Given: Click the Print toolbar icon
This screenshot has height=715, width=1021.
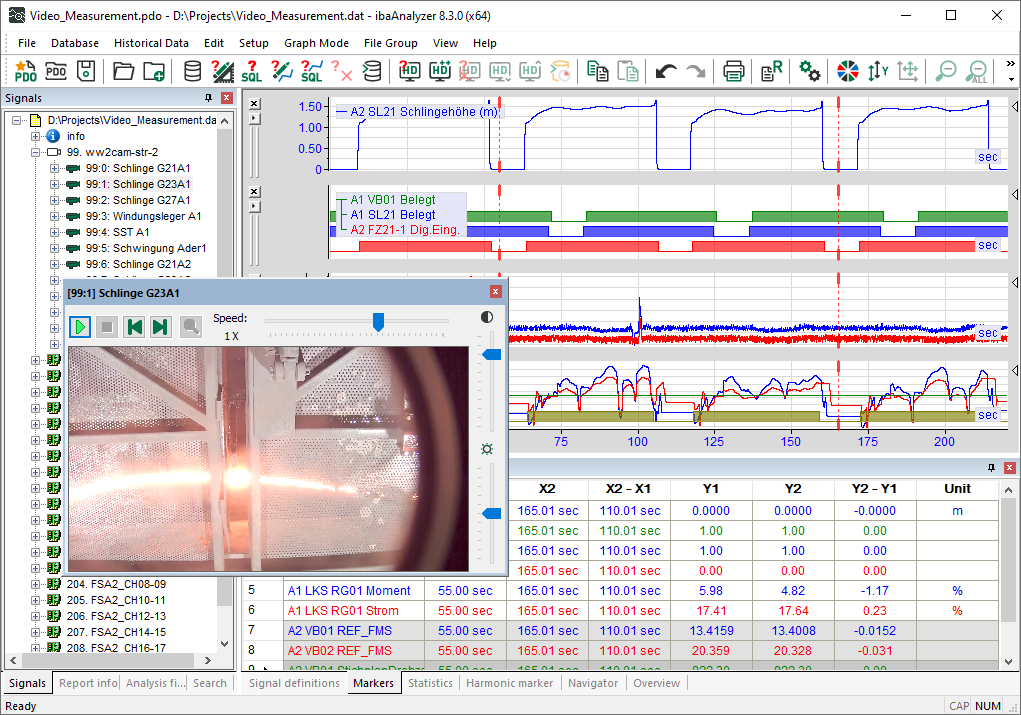Looking at the screenshot, I should (734, 71).
